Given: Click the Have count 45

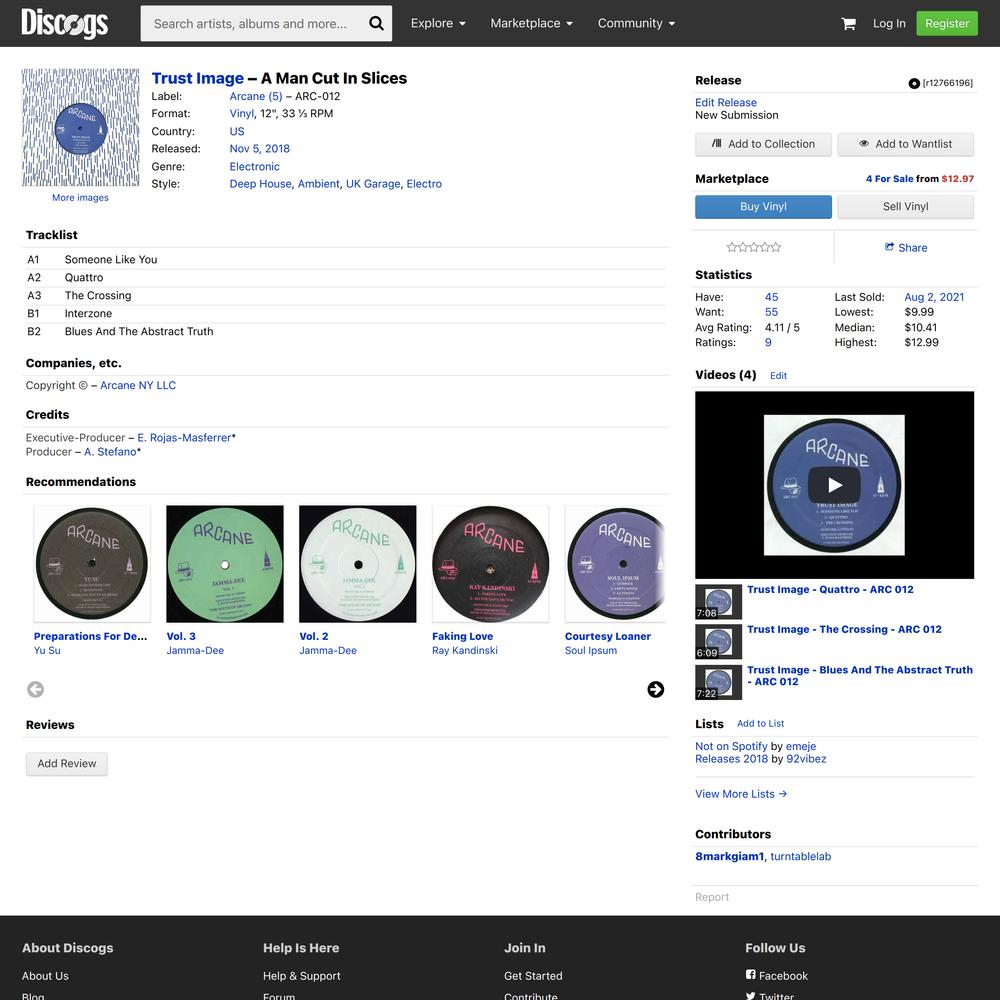Looking at the screenshot, I should pos(771,297).
